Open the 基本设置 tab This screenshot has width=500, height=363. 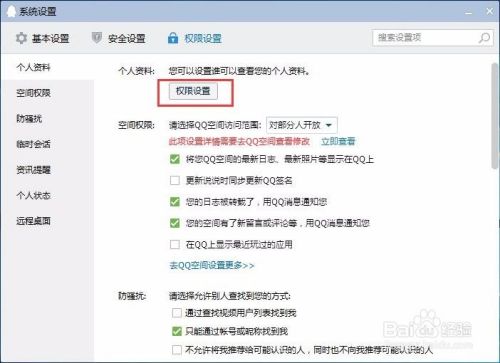(x=42, y=38)
